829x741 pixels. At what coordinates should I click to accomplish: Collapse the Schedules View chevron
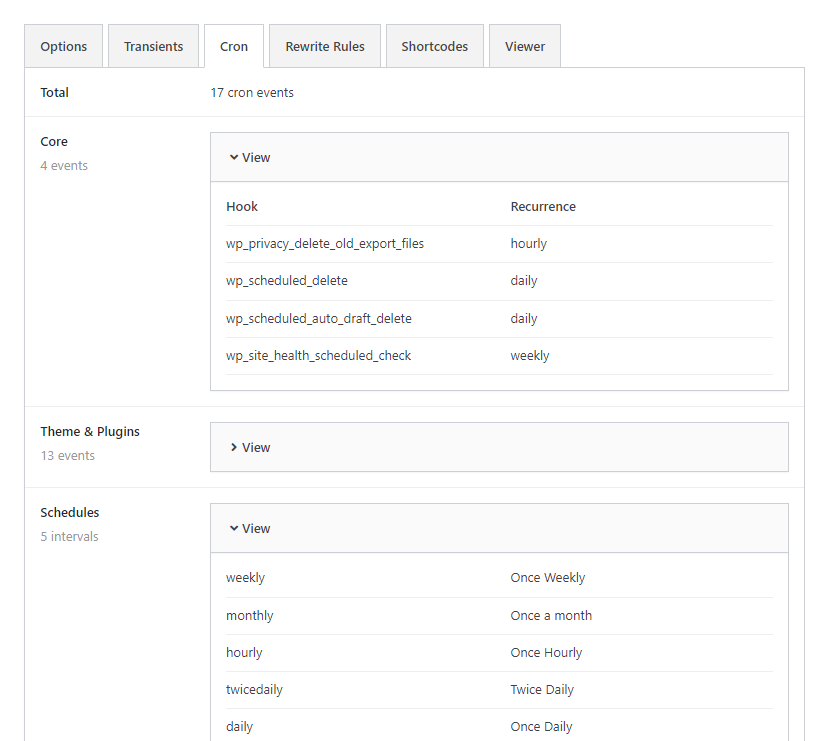click(x=233, y=528)
